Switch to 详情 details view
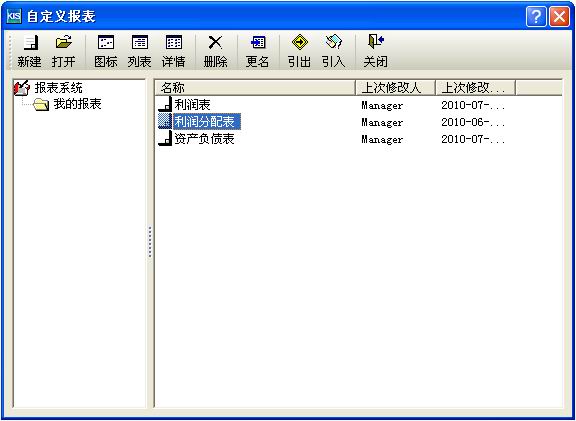Viewport: 576px width, 421px height. pos(174,43)
